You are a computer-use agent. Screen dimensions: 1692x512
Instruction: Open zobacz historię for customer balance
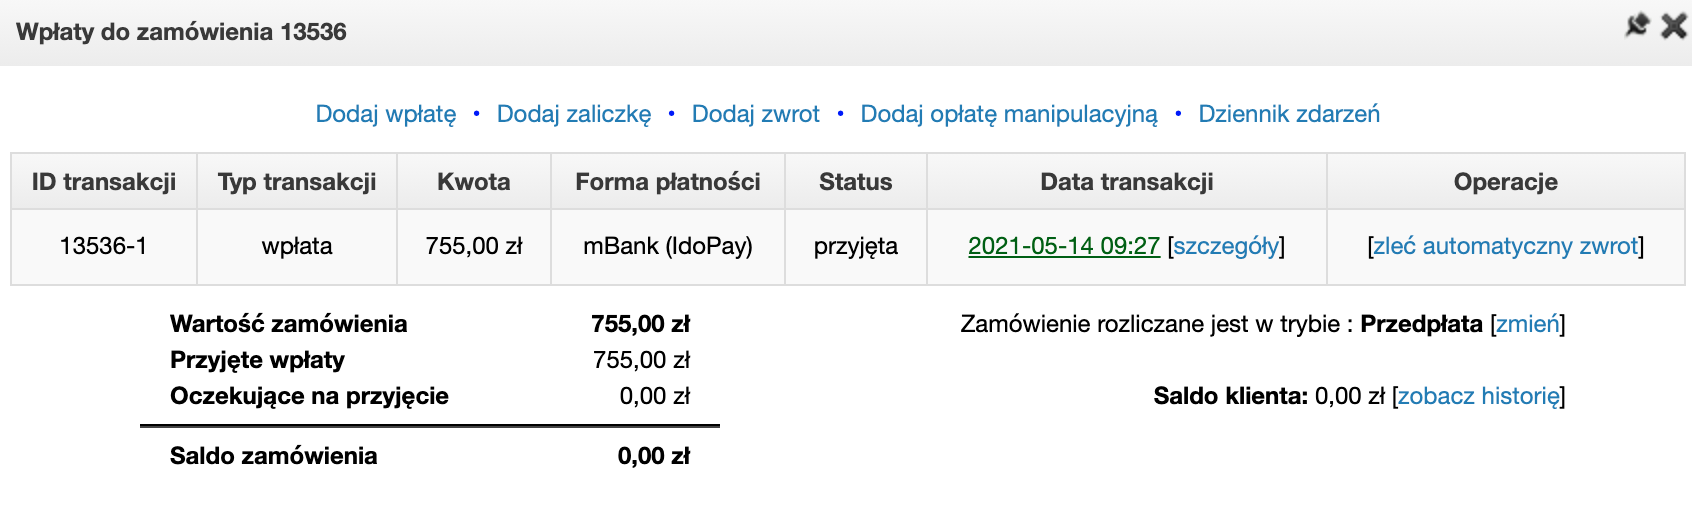(1478, 396)
